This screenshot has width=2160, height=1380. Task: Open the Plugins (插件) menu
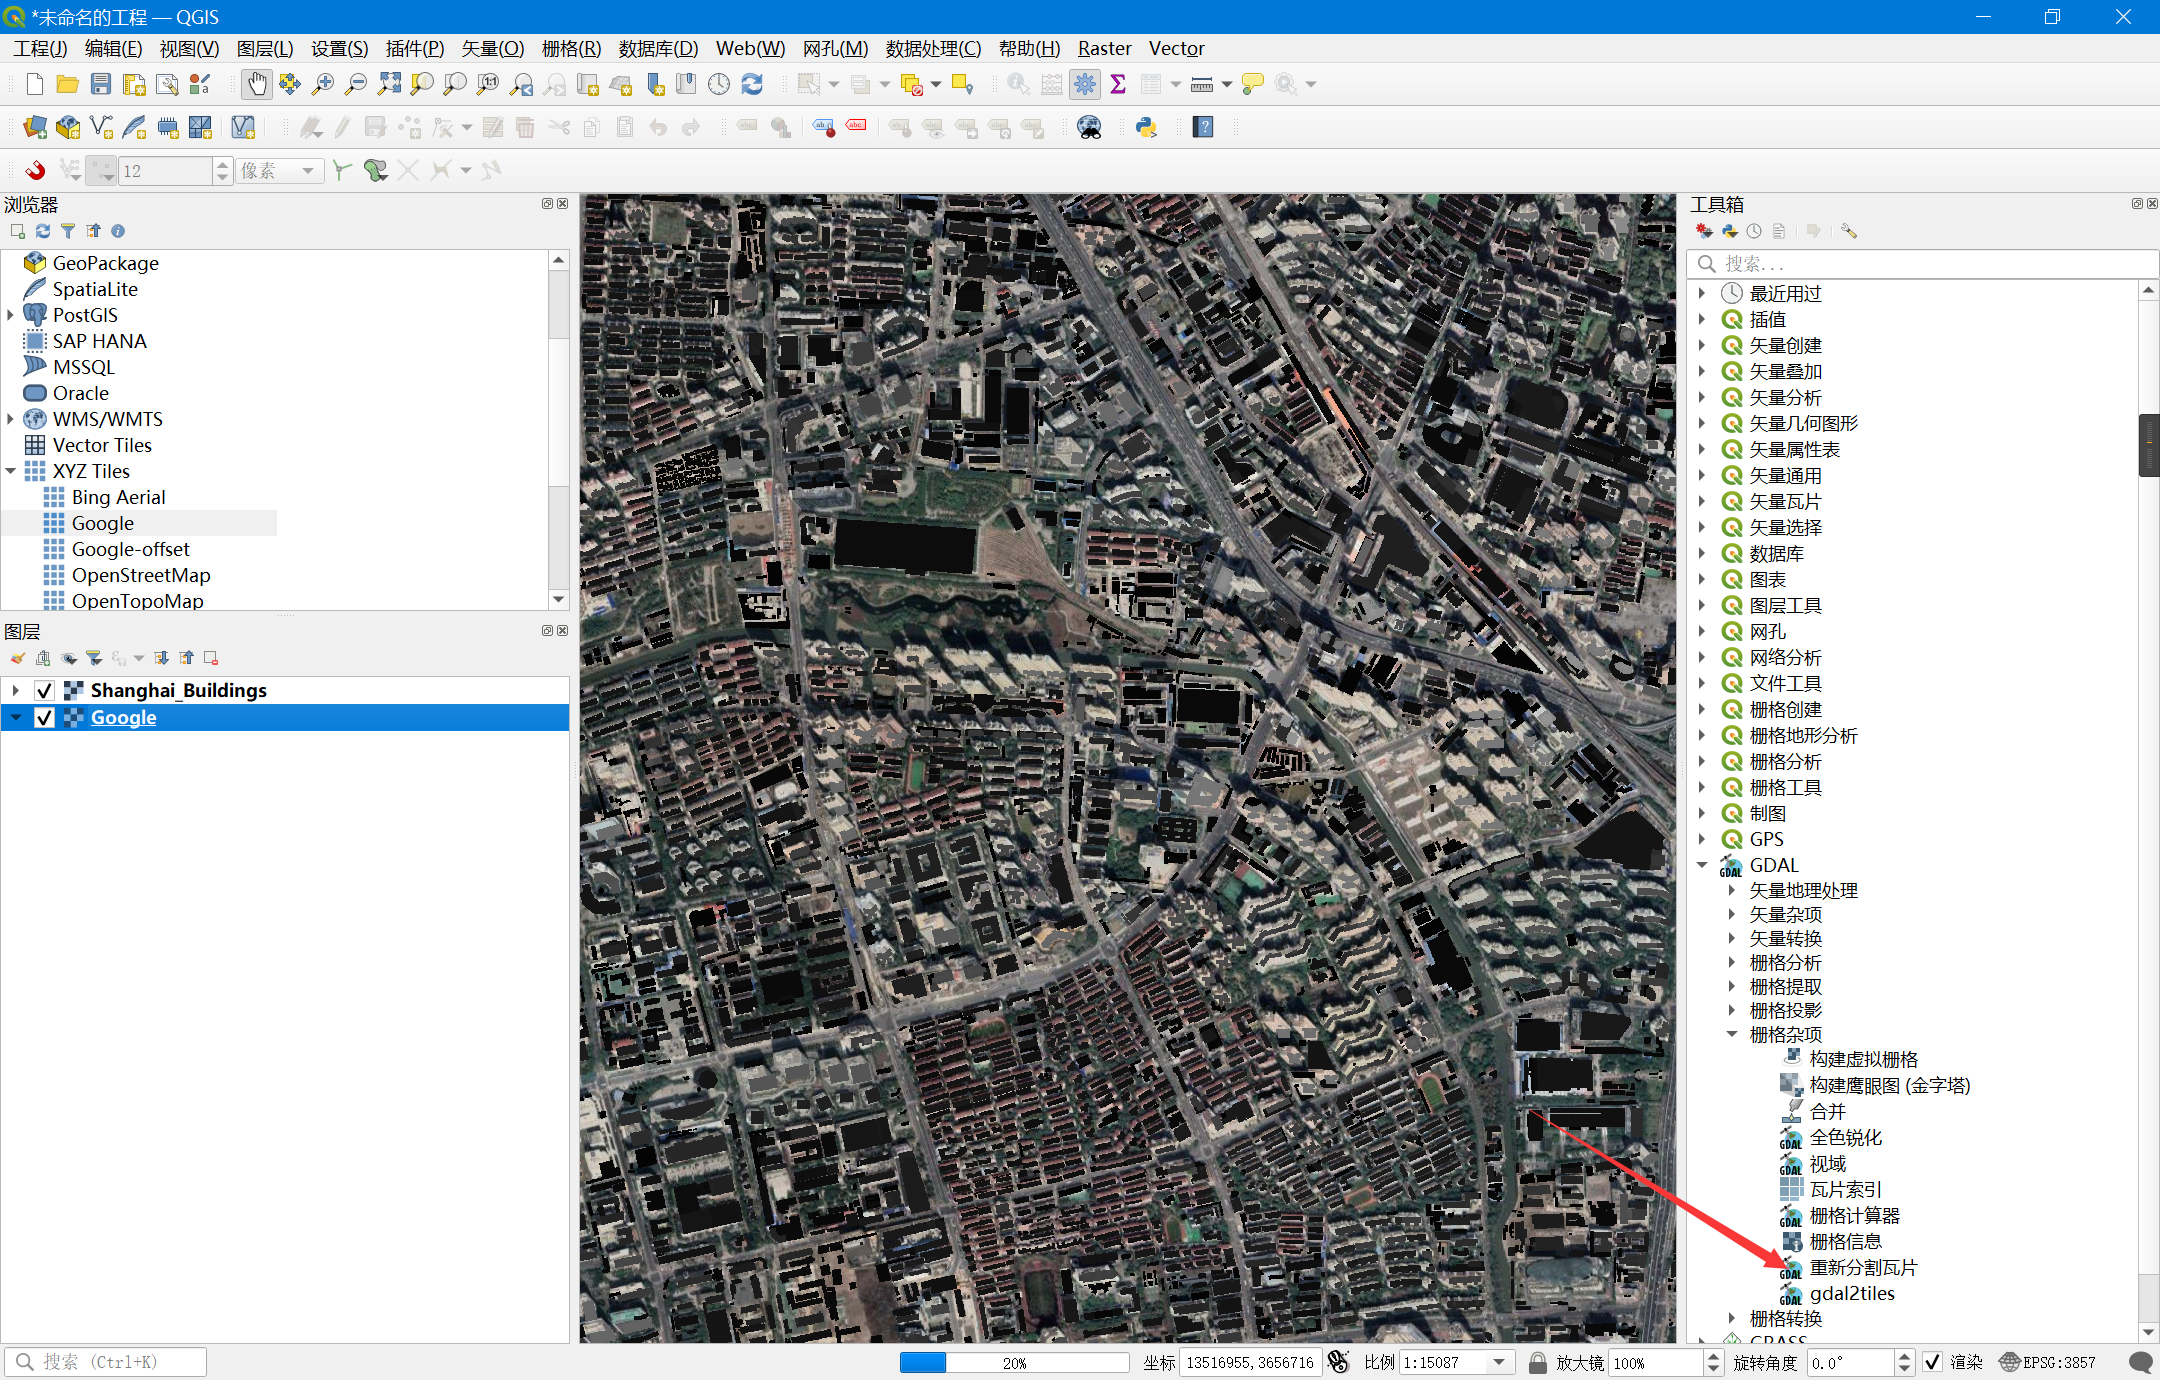(x=414, y=48)
